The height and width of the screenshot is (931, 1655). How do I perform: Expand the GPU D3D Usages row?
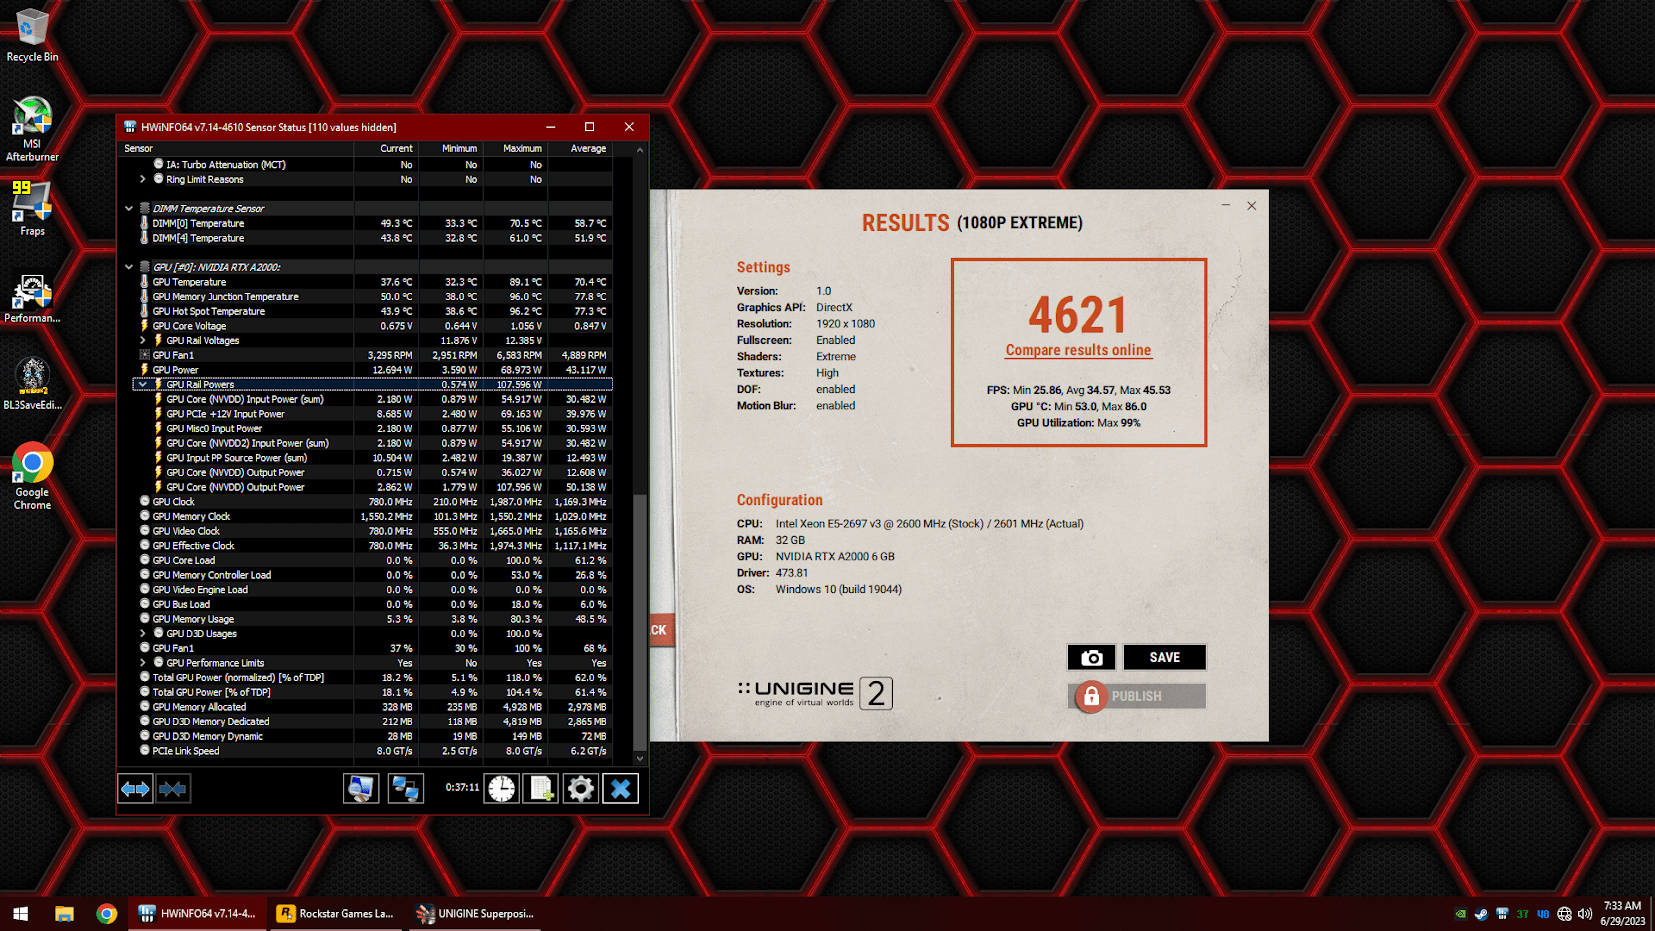(143, 633)
